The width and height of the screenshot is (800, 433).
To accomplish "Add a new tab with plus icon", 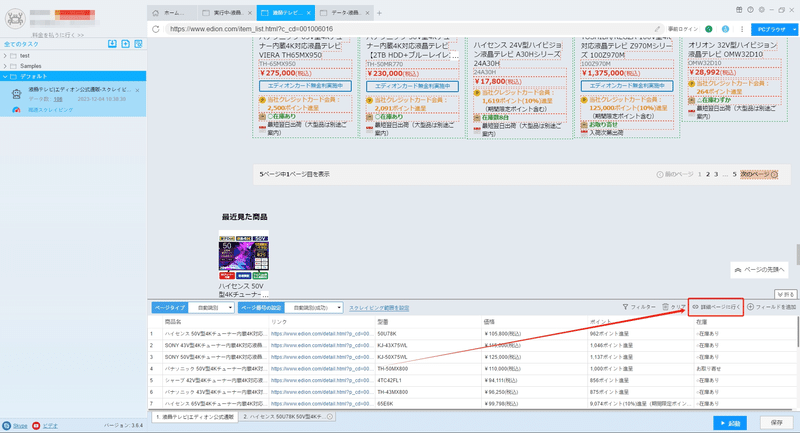I will click(x=379, y=13).
